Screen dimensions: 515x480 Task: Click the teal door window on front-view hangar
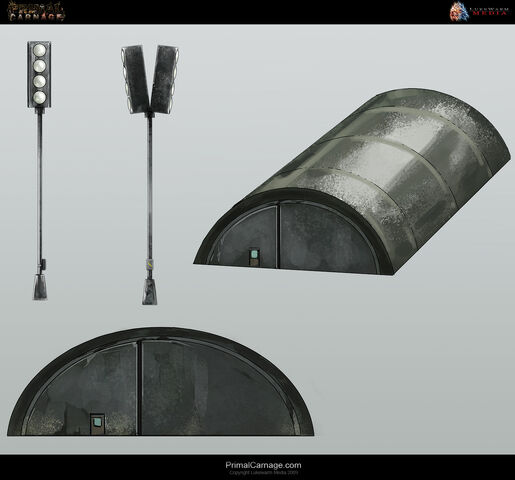pyautogui.click(x=97, y=422)
